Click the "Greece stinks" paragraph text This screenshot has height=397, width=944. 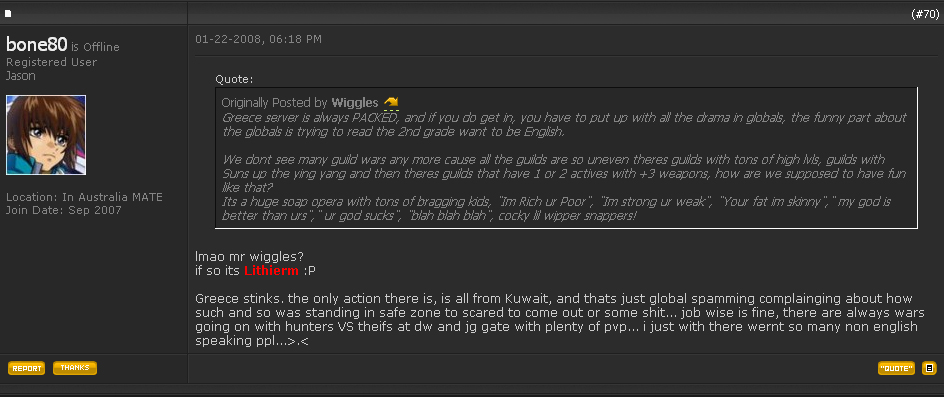556,320
